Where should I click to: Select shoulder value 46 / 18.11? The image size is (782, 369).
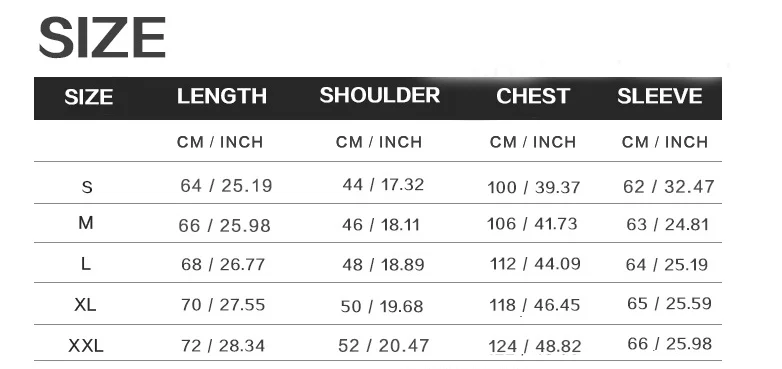(381, 224)
